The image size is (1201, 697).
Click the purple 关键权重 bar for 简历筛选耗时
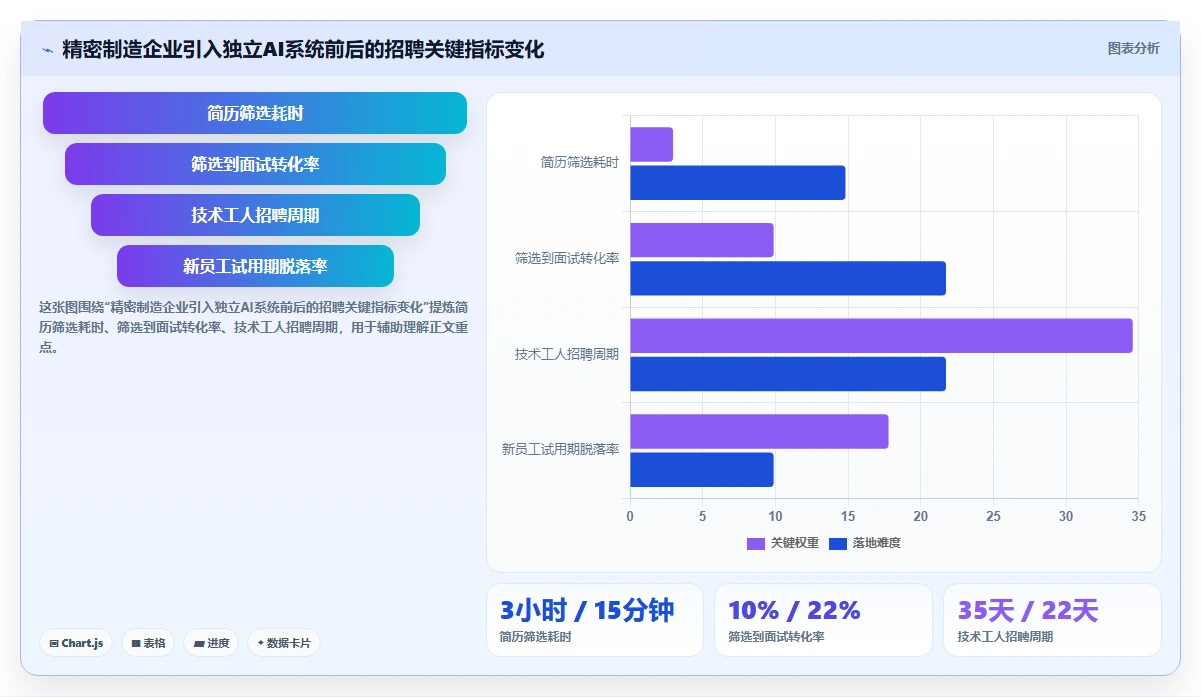(651, 145)
